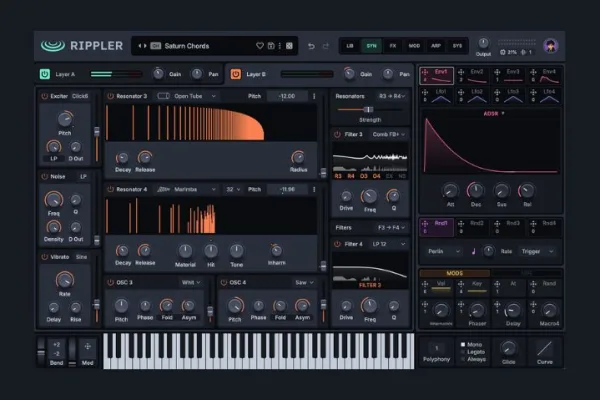
Task: Open the R3 → R4 resonator routing dropdown
Action: click(x=392, y=96)
